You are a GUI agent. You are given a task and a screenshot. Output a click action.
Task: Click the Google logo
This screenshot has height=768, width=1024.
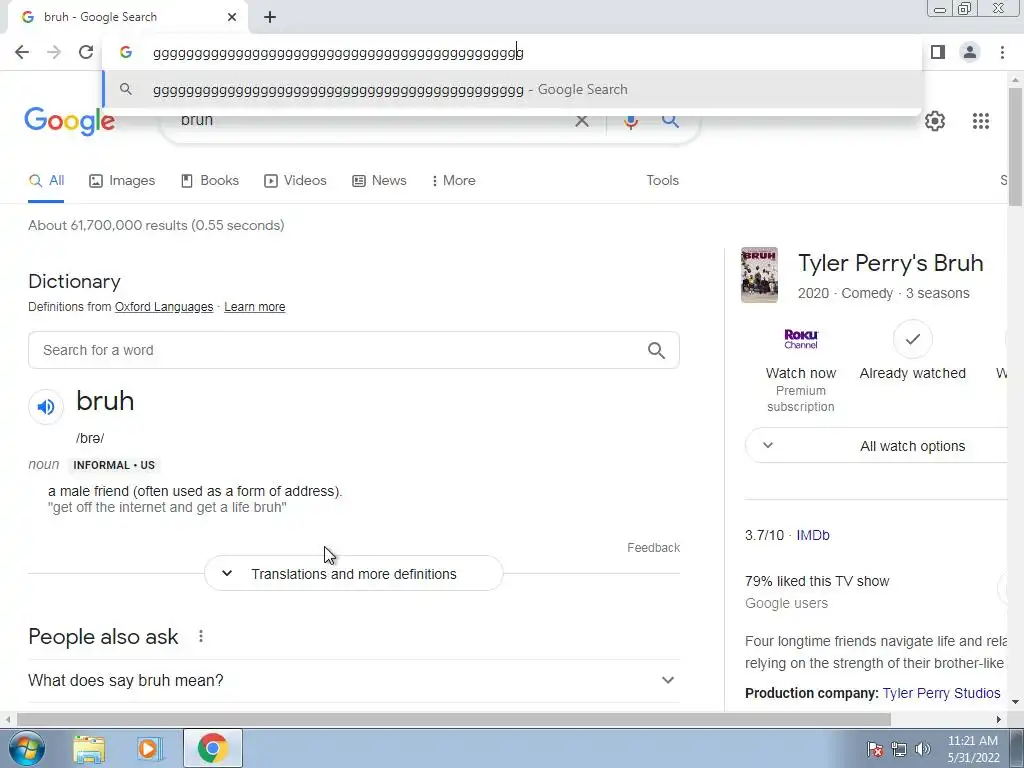click(70, 121)
